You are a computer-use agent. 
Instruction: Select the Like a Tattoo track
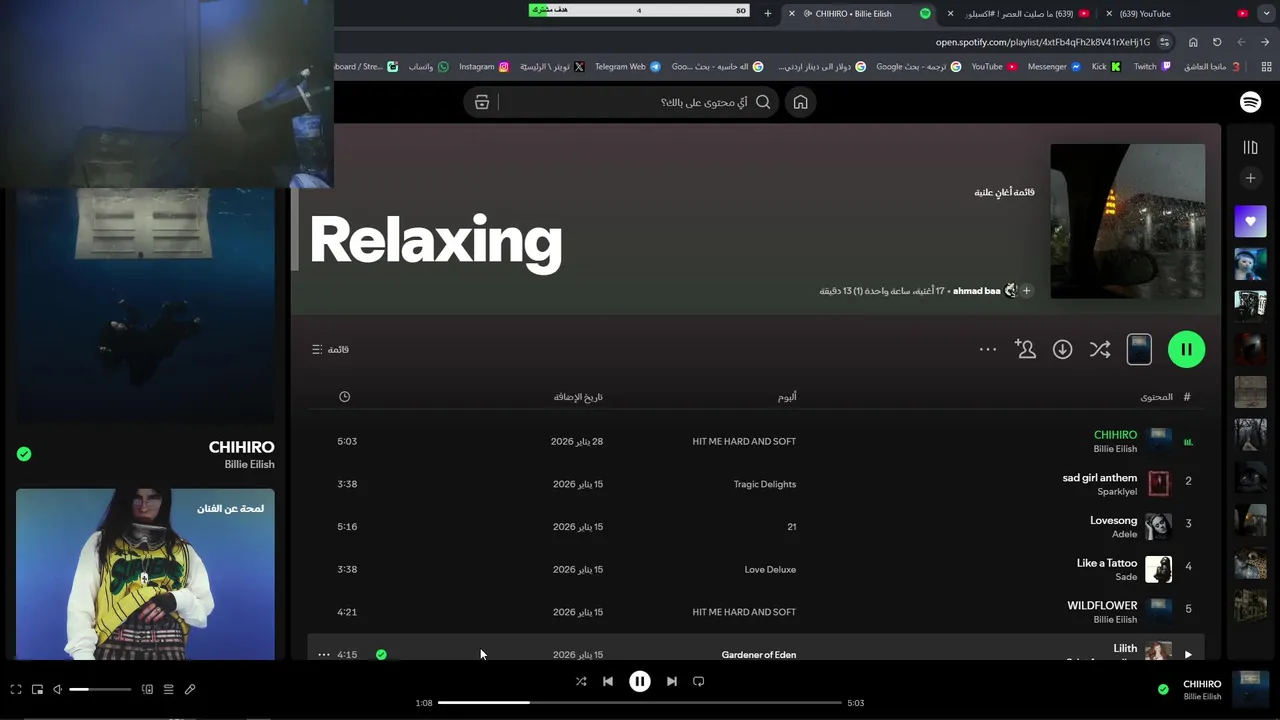coord(1107,563)
